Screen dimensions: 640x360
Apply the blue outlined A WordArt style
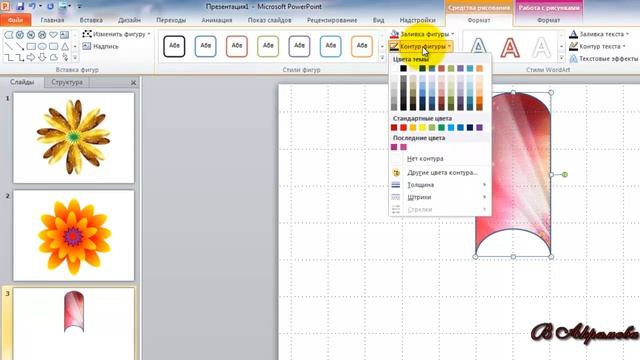point(478,47)
